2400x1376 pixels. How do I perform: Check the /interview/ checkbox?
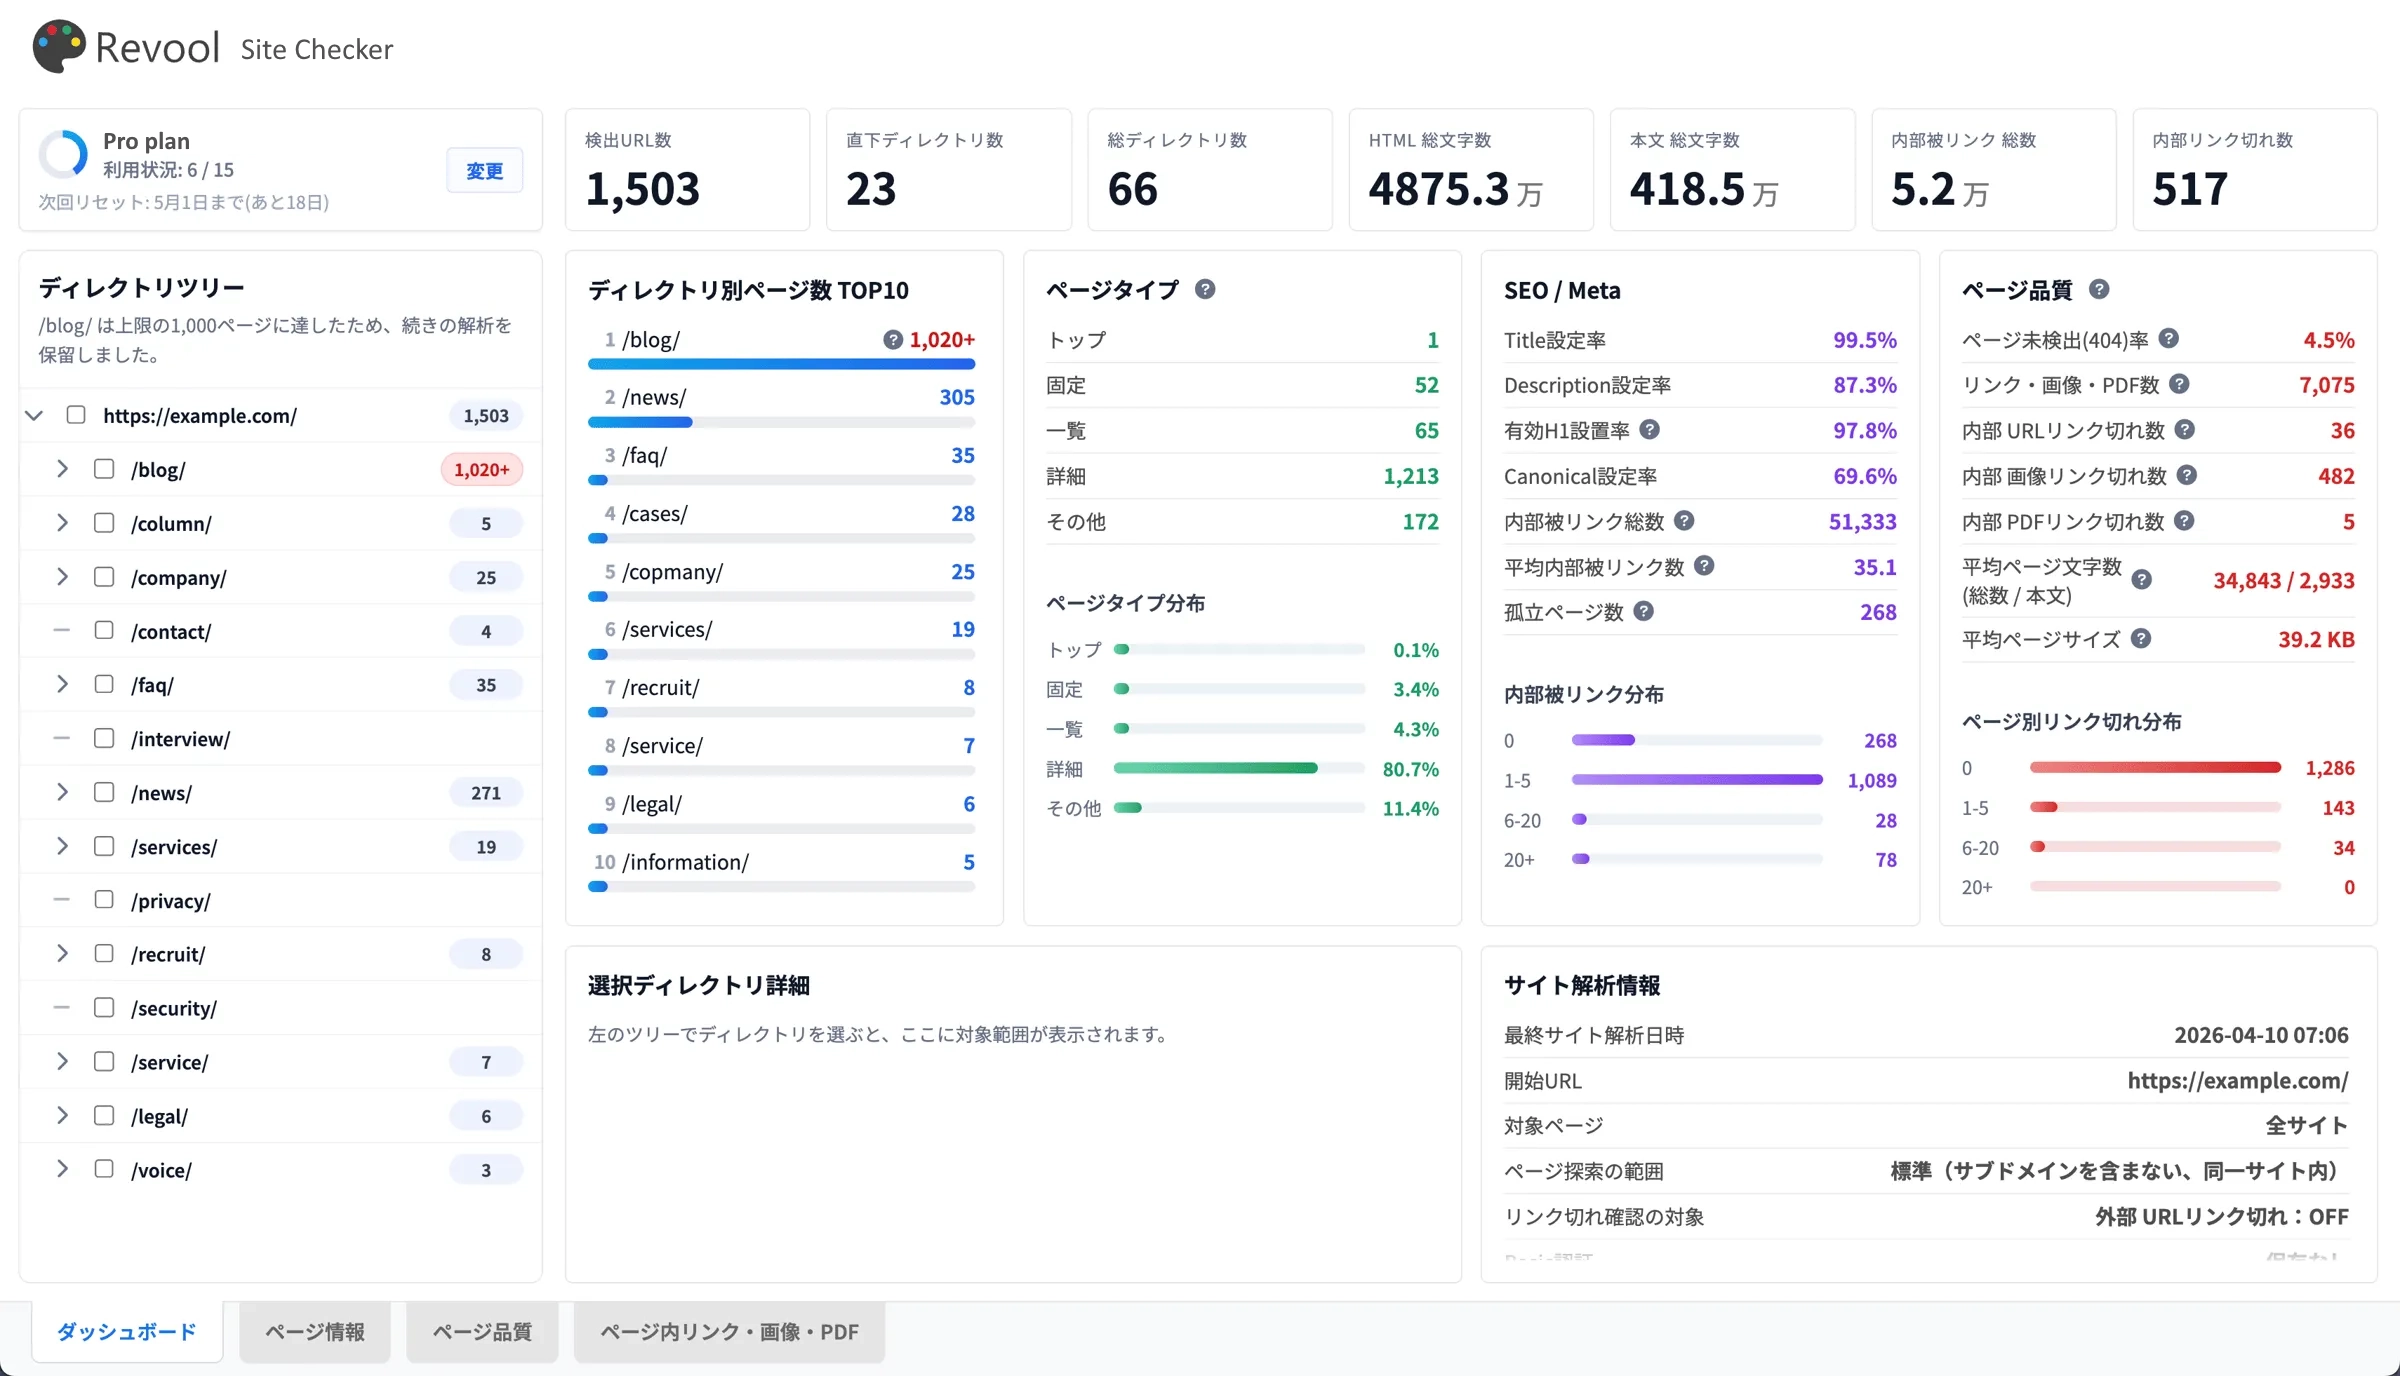[x=104, y=738]
